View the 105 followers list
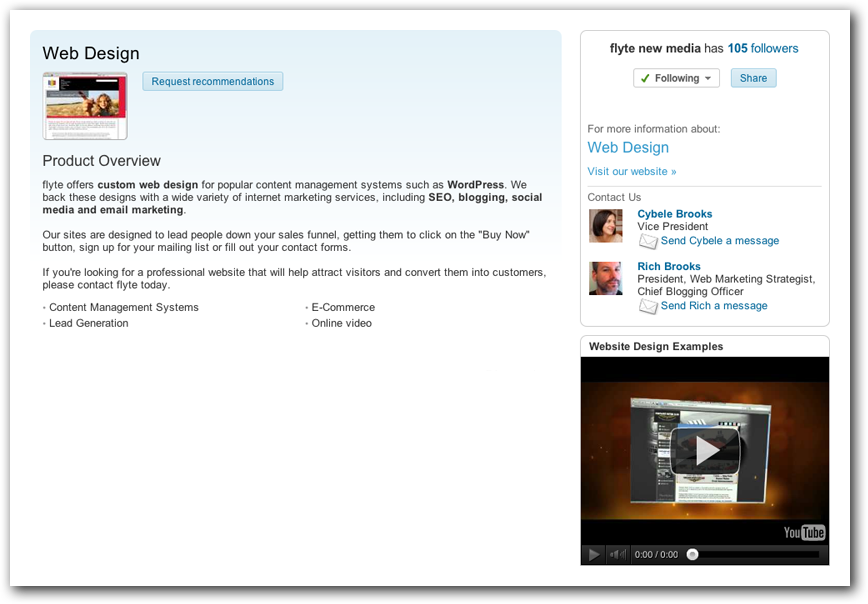Image resolution: width=868 pixels, height=604 pixels. click(763, 49)
